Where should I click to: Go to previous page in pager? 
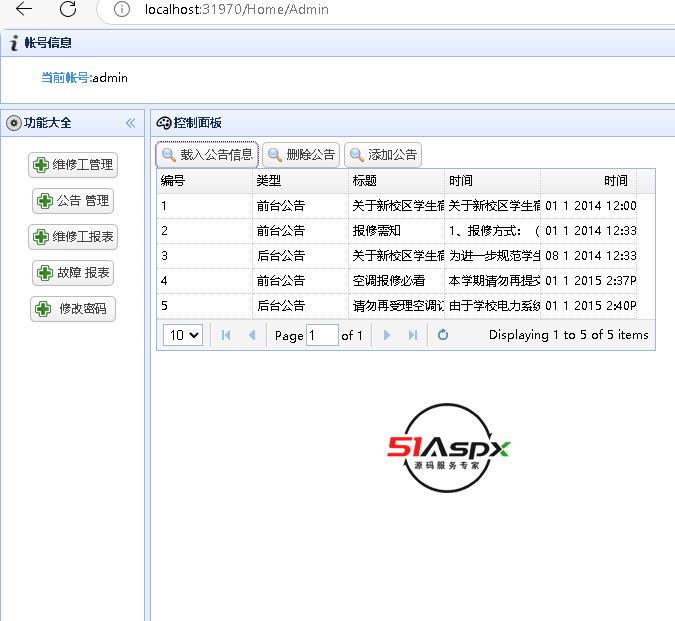pyautogui.click(x=252, y=335)
